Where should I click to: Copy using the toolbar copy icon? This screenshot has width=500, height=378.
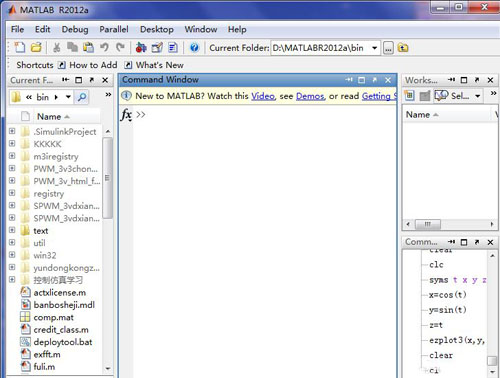pyautogui.click(x=72, y=48)
